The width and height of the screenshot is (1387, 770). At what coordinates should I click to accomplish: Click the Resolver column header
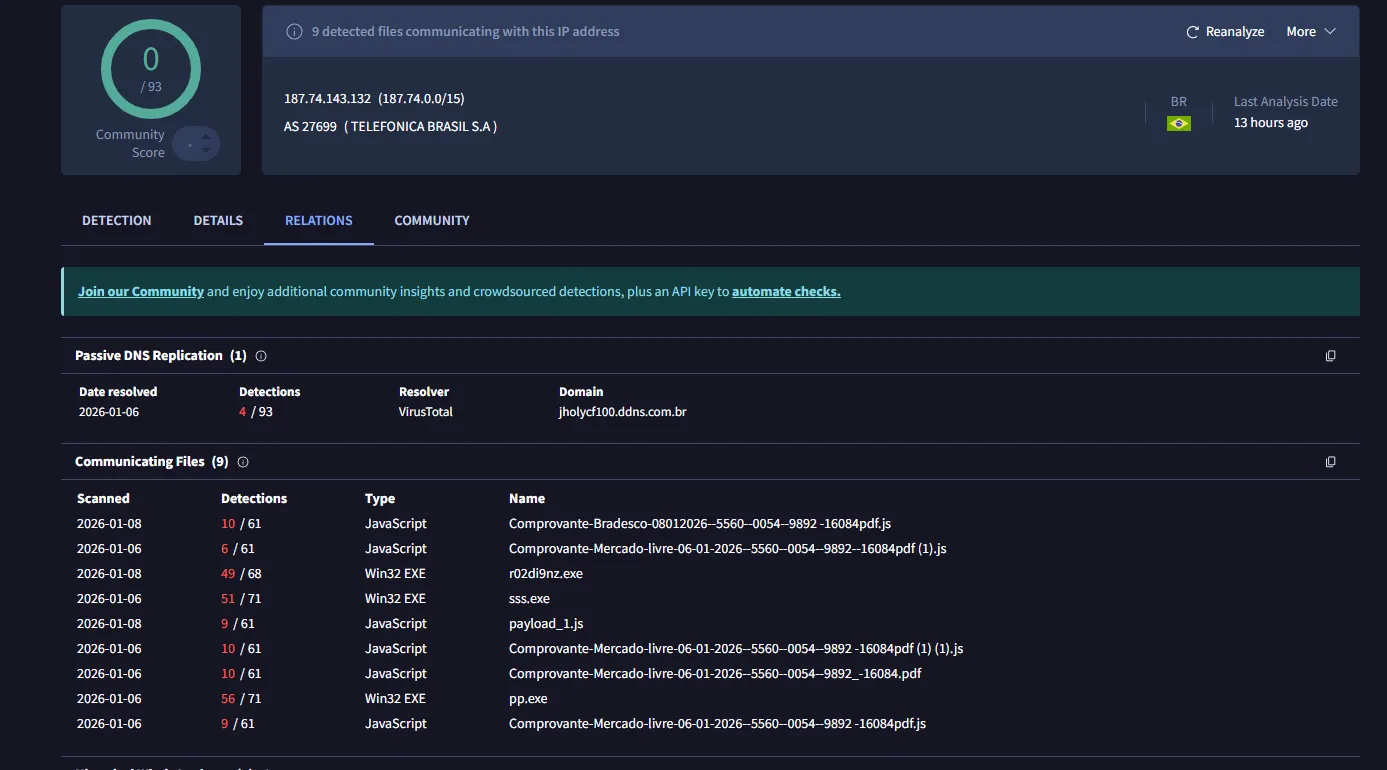[424, 392]
